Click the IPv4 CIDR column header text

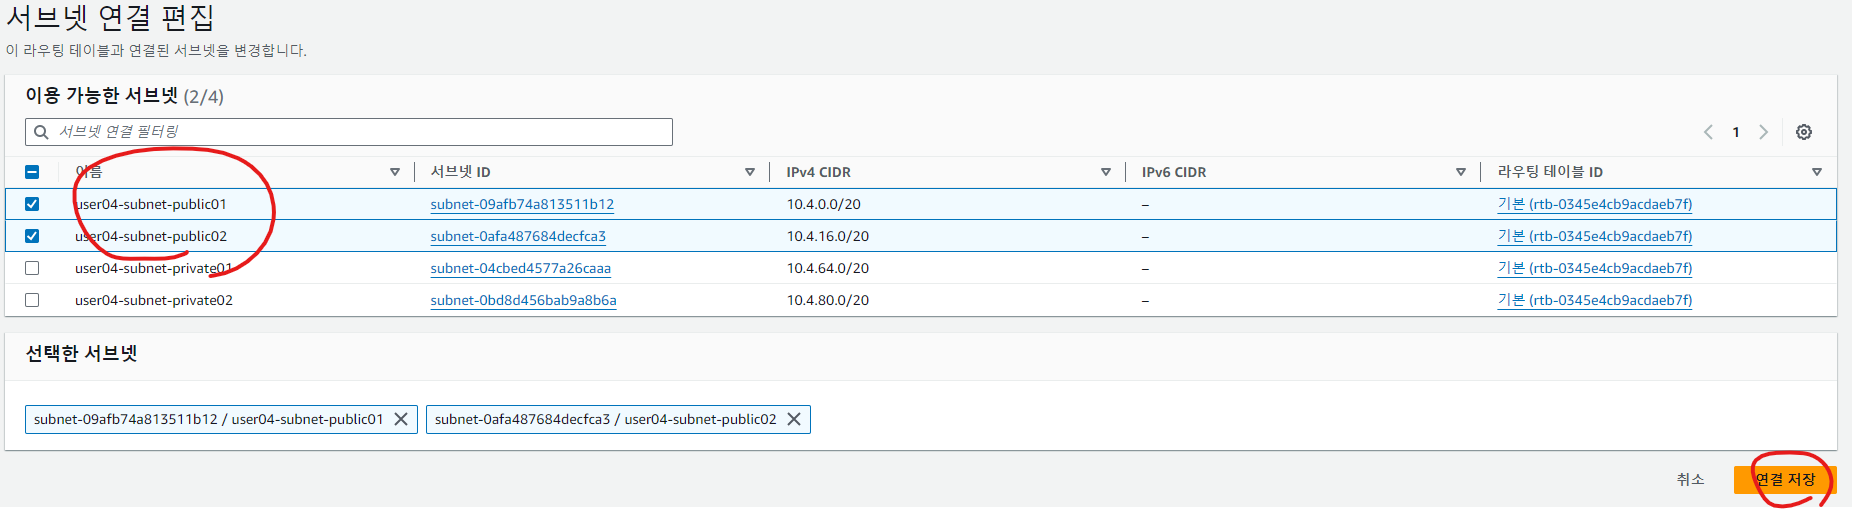[x=818, y=172]
